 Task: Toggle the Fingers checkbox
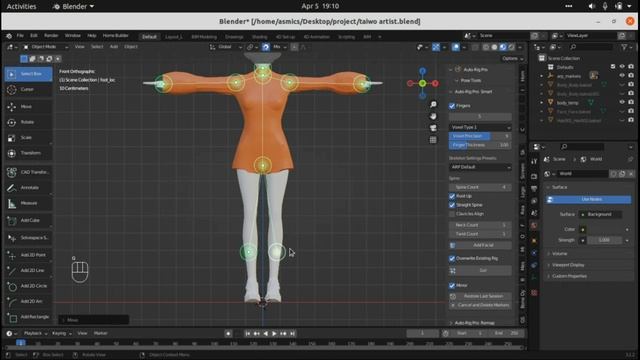pyautogui.click(x=452, y=106)
